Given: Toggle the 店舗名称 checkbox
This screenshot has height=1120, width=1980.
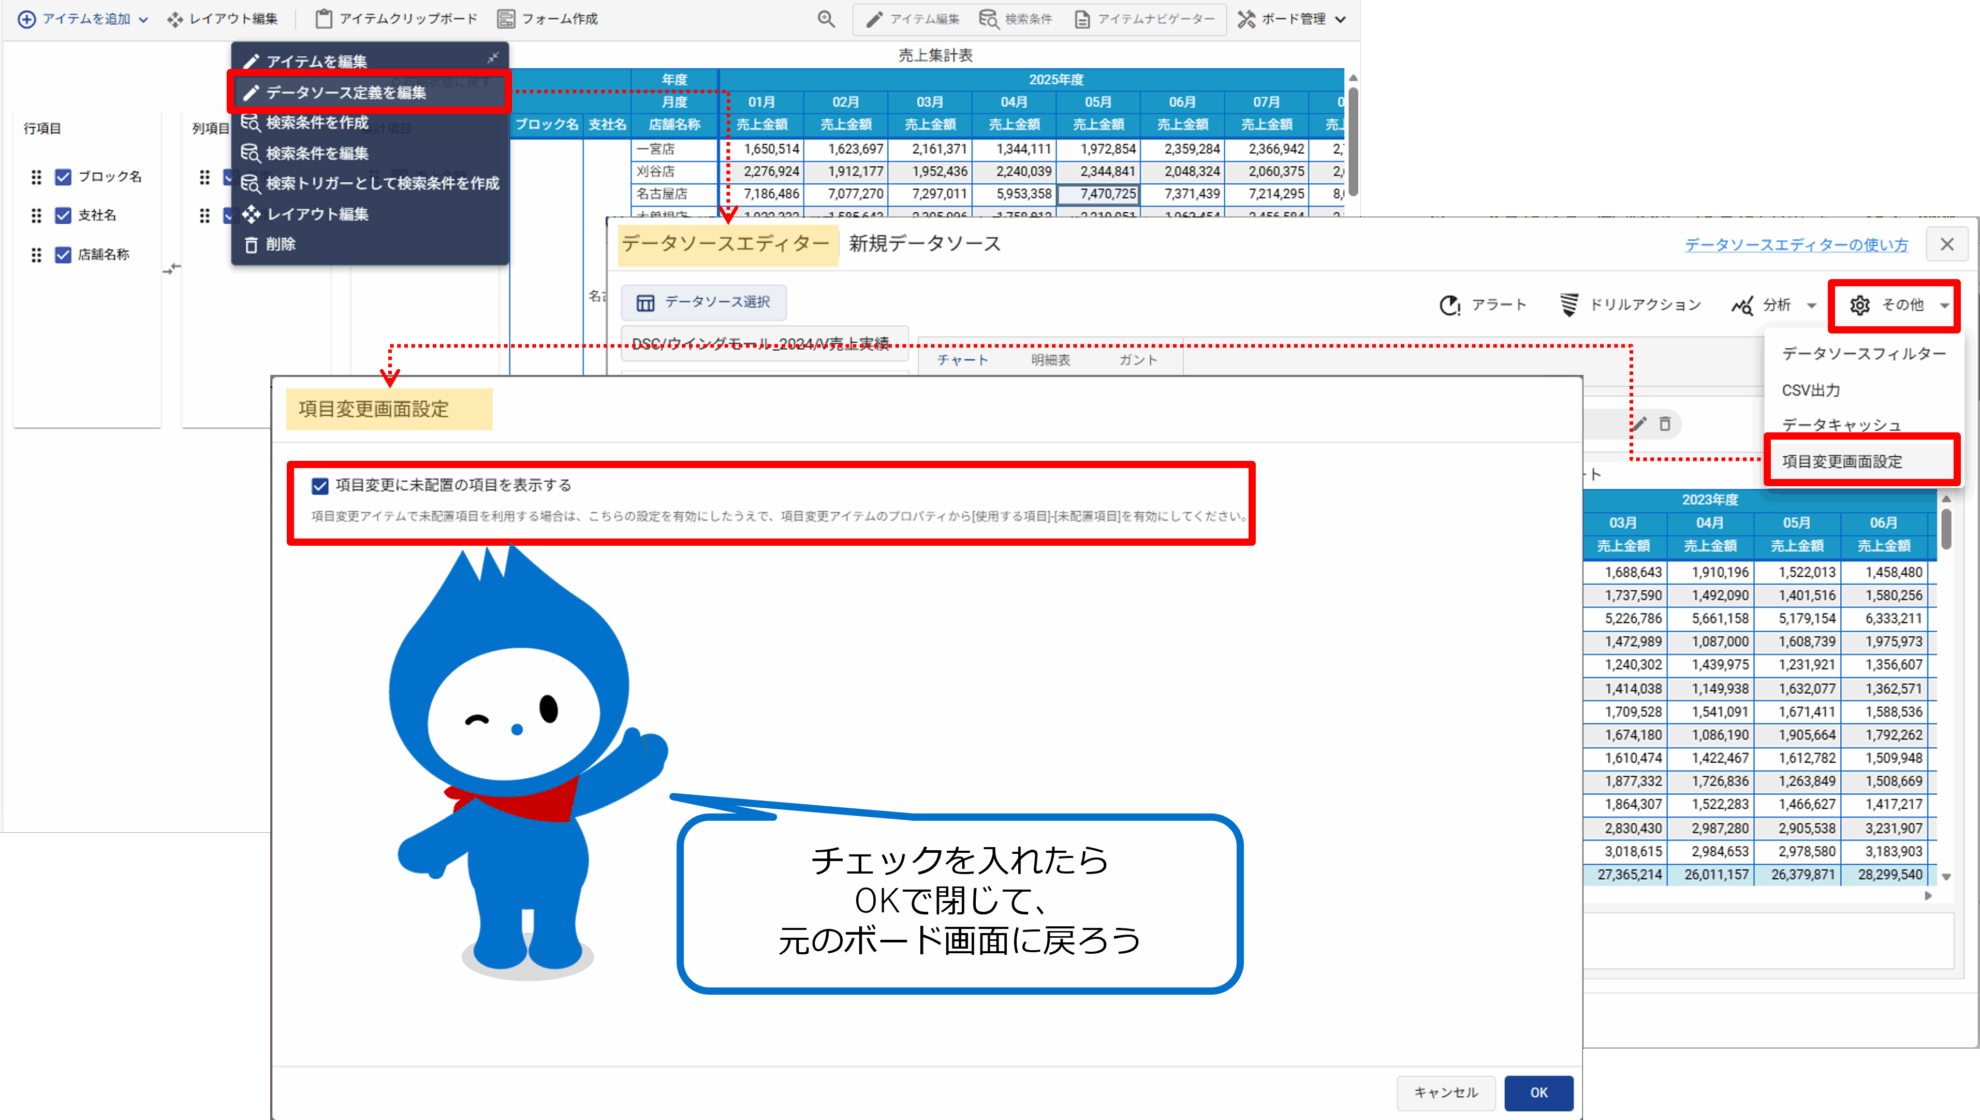Looking at the screenshot, I should point(63,255).
